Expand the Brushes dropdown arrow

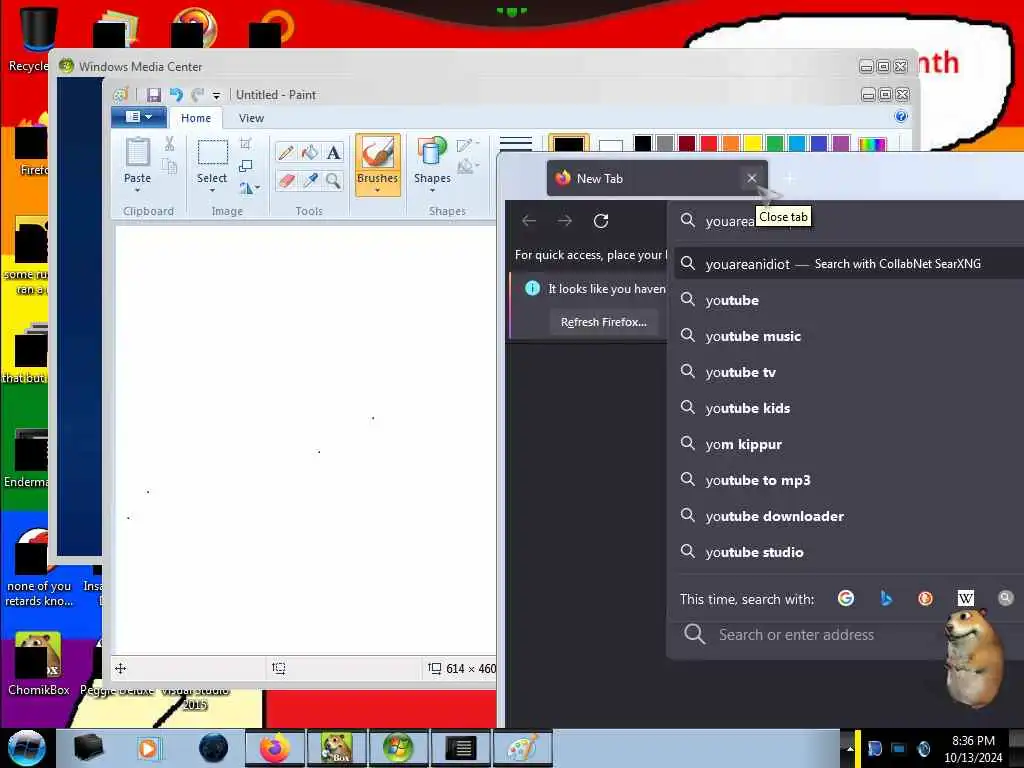click(377, 191)
